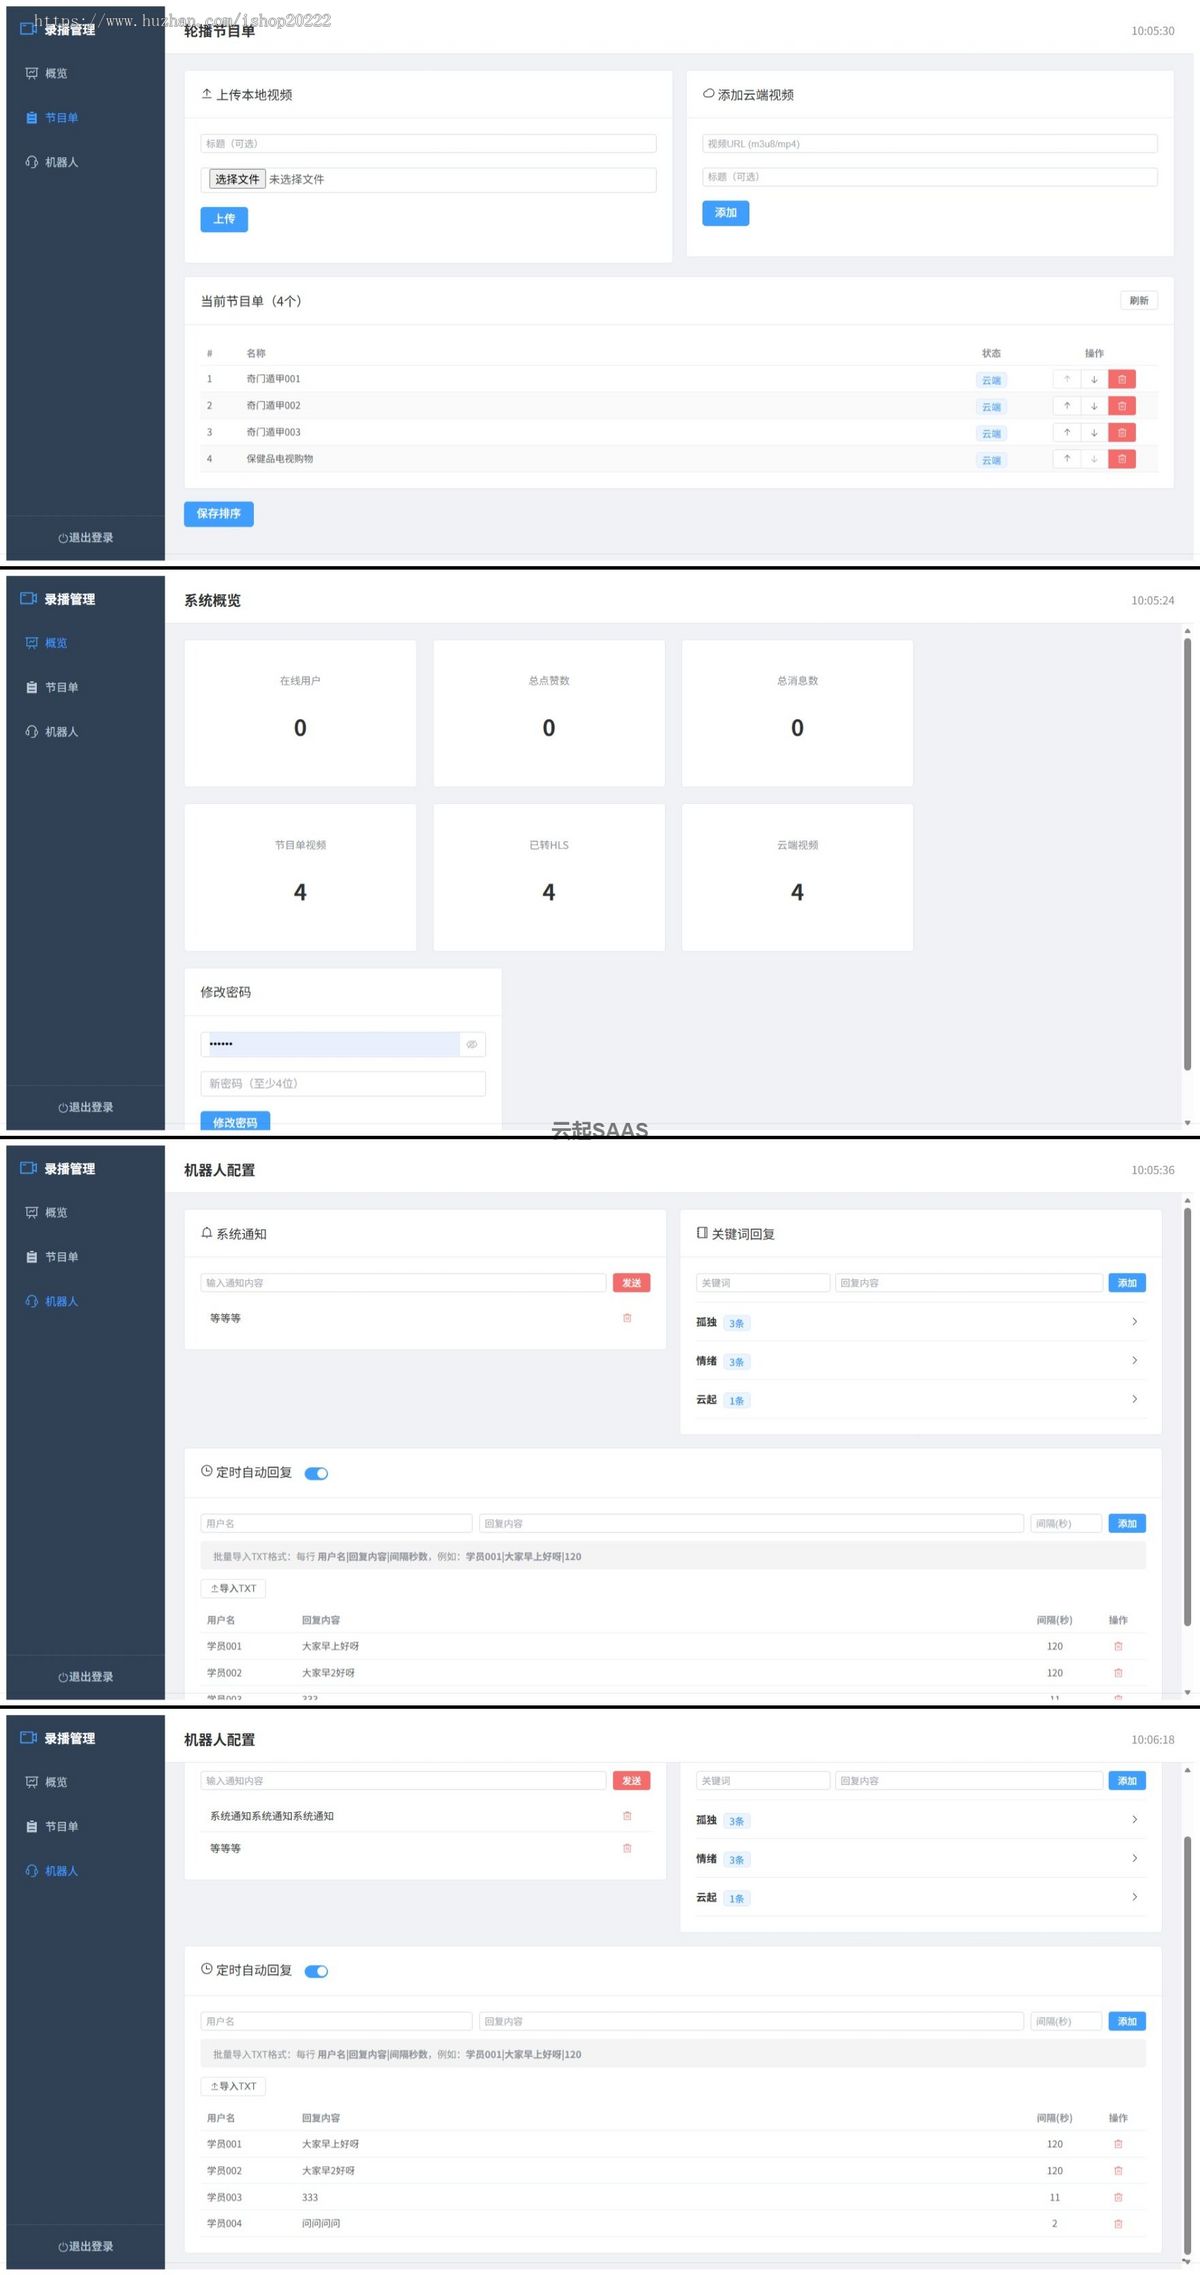Save the playlist order with 保存排序
The height and width of the screenshot is (2275, 1200).
point(219,514)
